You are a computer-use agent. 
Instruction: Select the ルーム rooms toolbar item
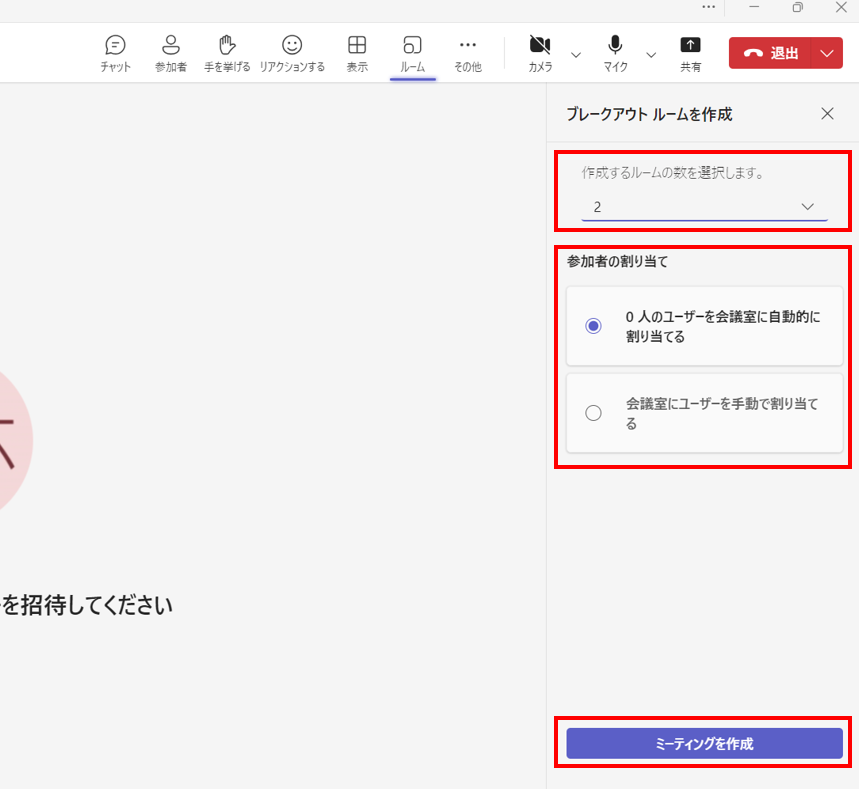tap(413, 54)
